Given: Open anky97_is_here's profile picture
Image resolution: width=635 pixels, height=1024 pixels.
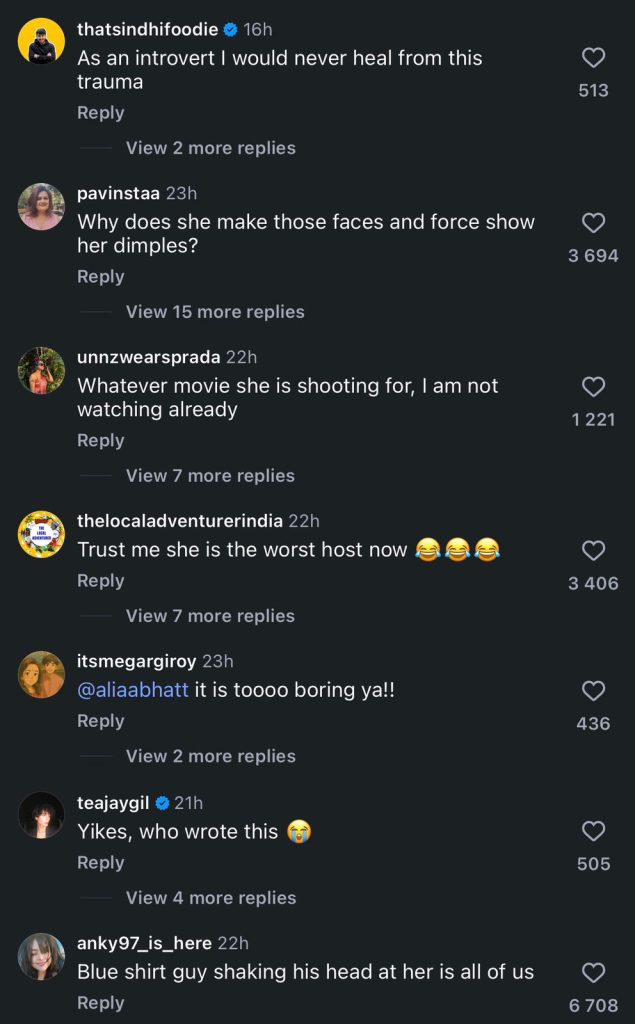Looking at the screenshot, I should 42,956.
